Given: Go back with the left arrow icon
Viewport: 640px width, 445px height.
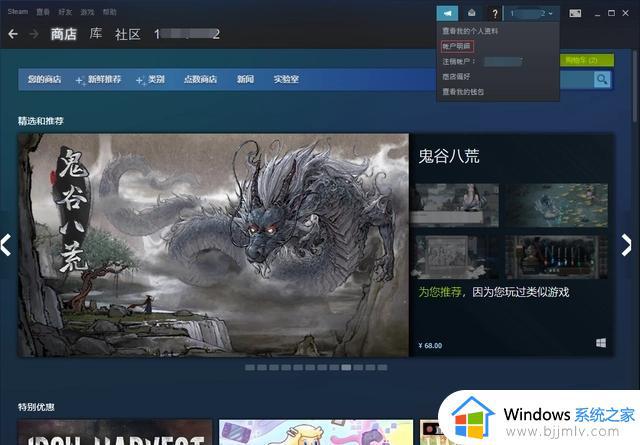Looking at the screenshot, I should coord(13,34).
